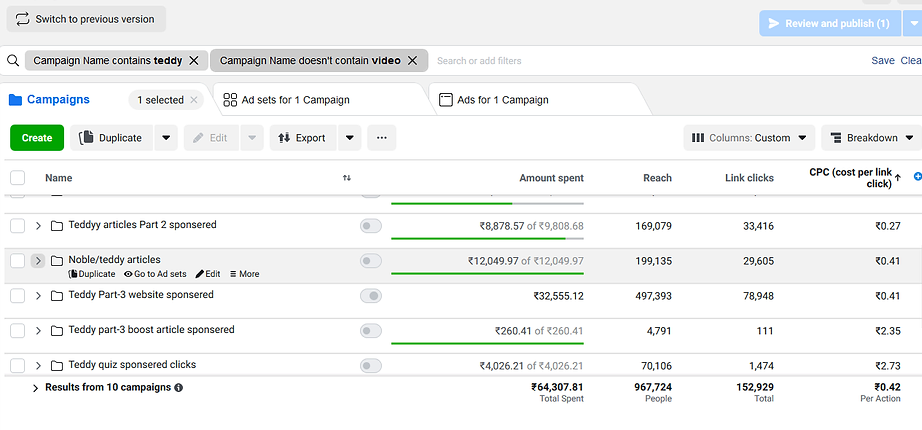Click the plus icon to add a column
Image resolution: width=922 pixels, height=430 pixels.
917,177
